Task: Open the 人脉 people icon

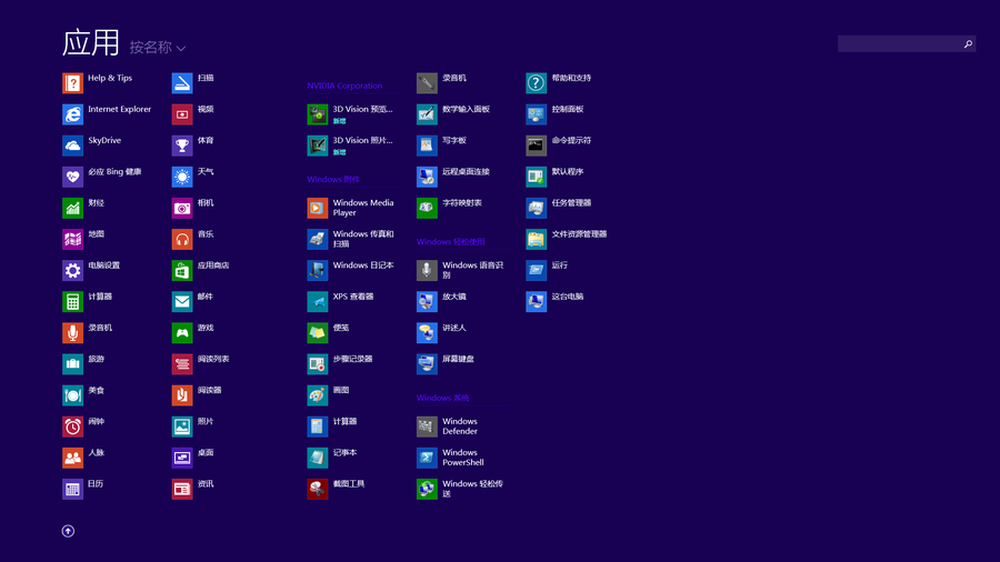Action: 73,458
